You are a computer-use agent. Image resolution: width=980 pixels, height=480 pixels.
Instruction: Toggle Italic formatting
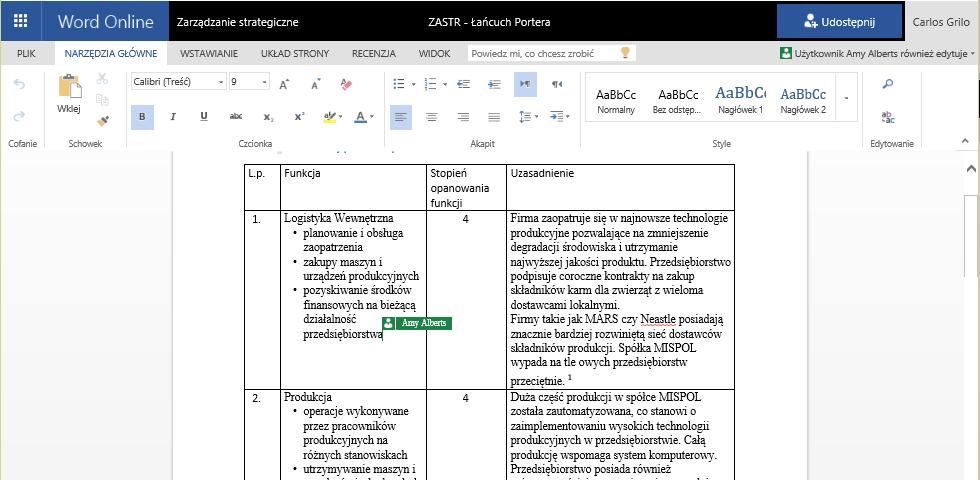click(173, 117)
